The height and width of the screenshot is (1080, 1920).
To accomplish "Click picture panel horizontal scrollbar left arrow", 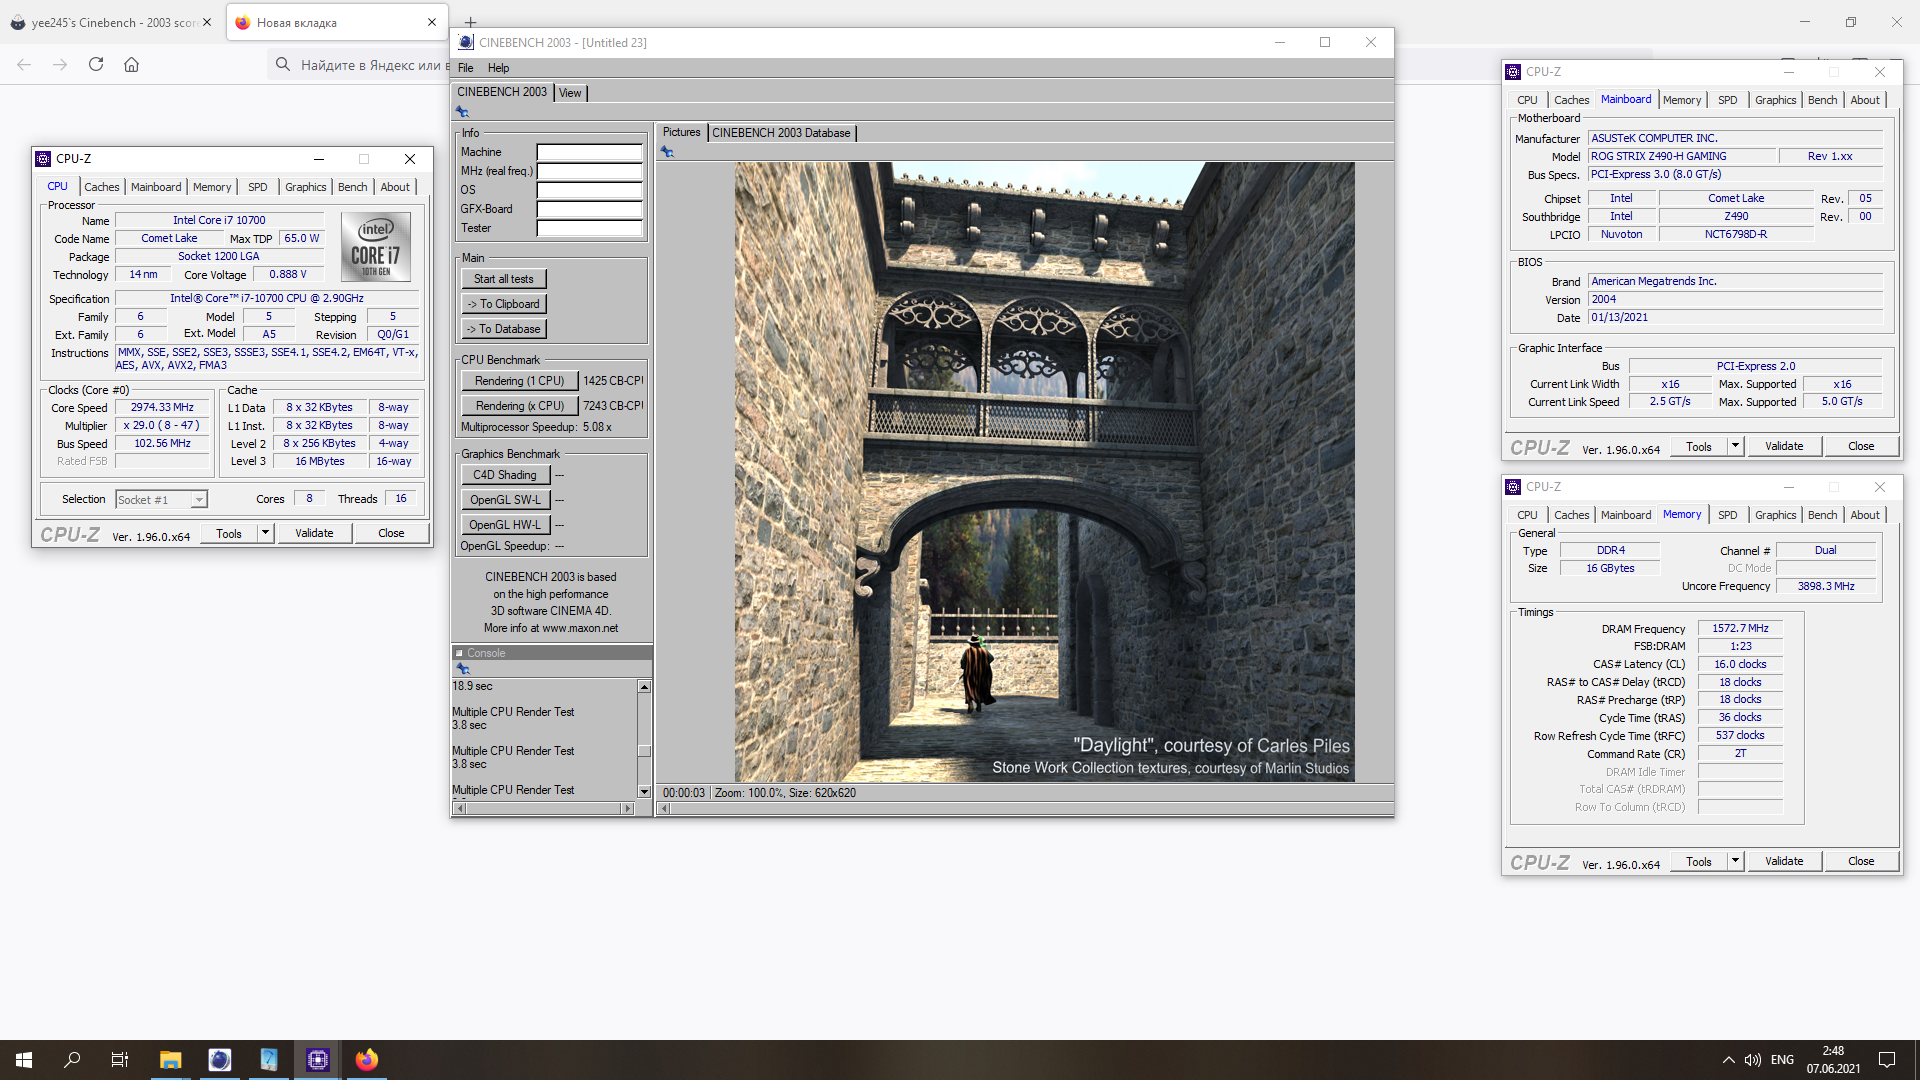I will 664,808.
